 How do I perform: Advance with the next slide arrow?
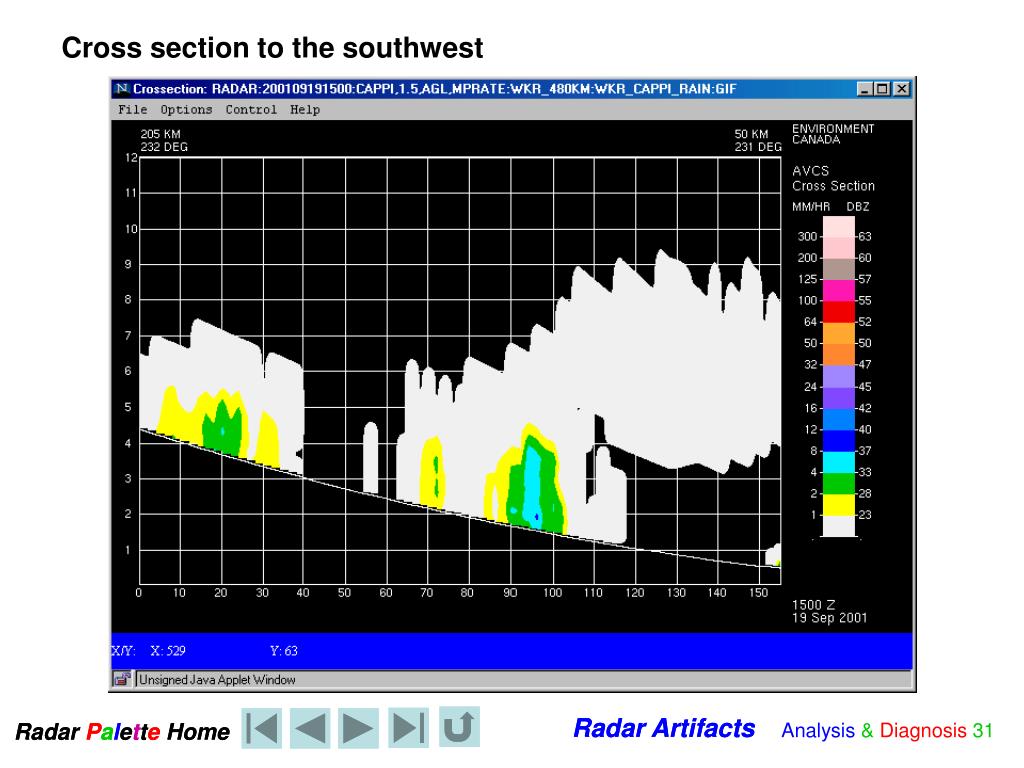359,728
